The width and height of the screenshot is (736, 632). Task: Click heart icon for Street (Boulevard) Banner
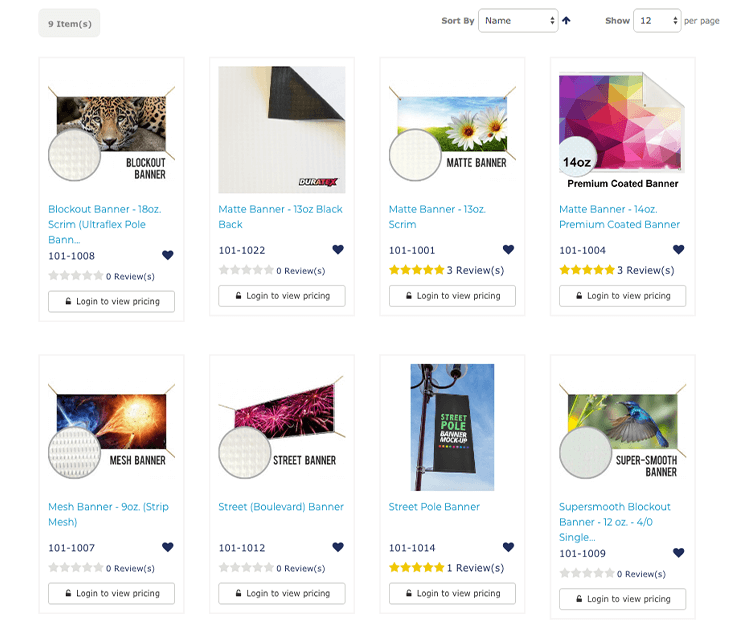click(x=338, y=547)
